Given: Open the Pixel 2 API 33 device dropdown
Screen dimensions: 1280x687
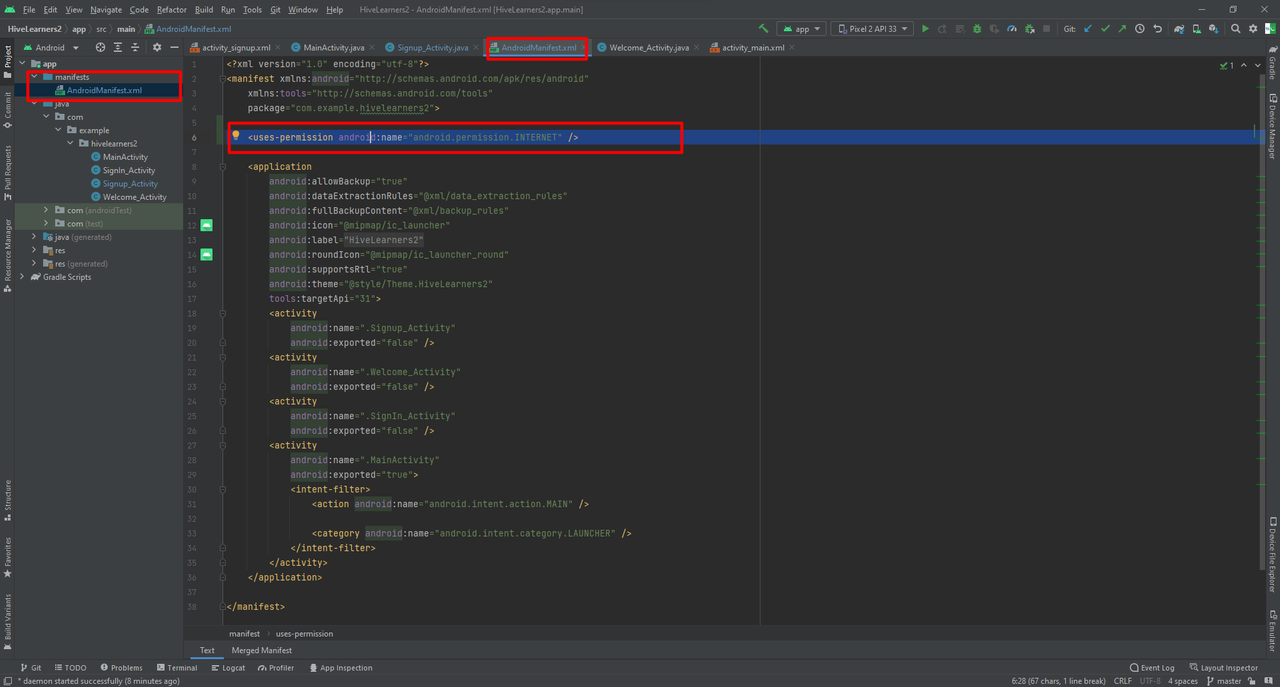Looking at the screenshot, I should [x=872, y=29].
